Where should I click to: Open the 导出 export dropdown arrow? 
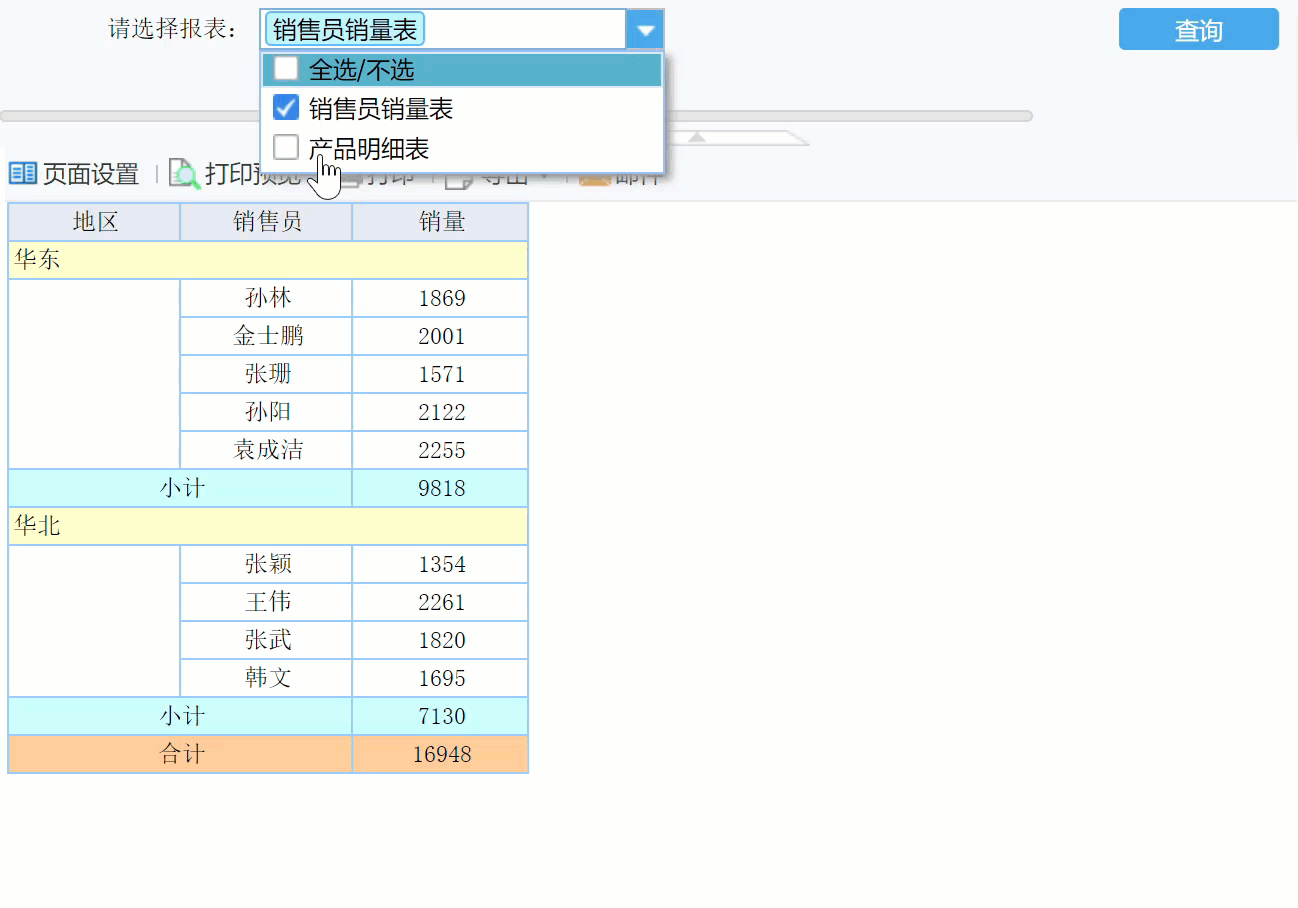click(545, 175)
